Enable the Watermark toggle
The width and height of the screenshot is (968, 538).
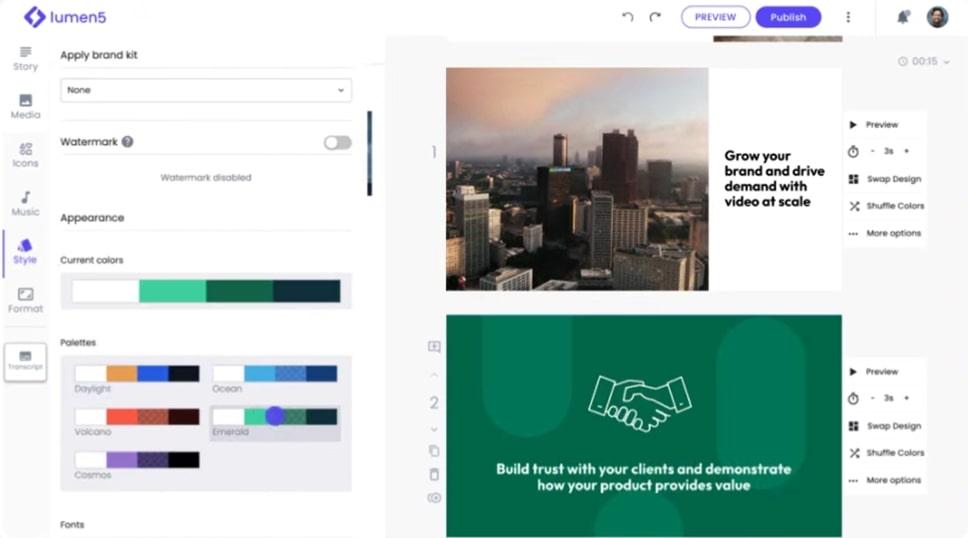point(337,143)
